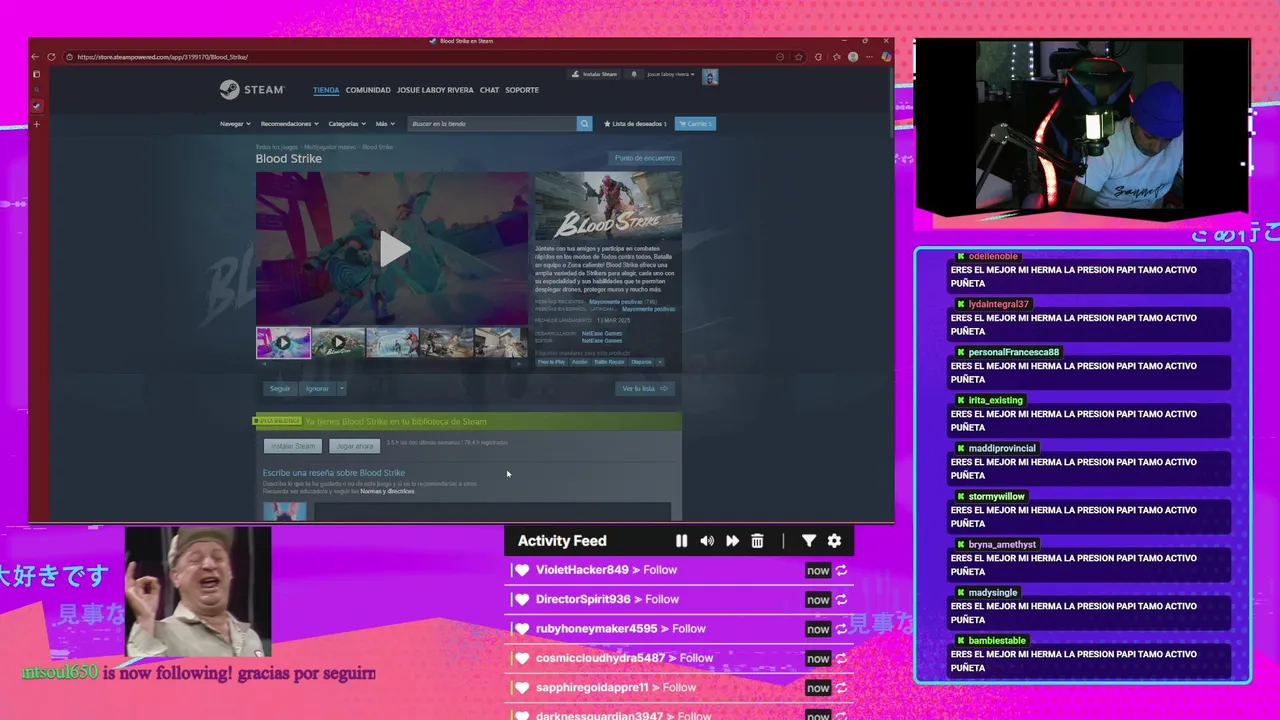Click the Mayormente positivas recent reviews link
This screenshot has width=1280, height=720.
(616, 302)
